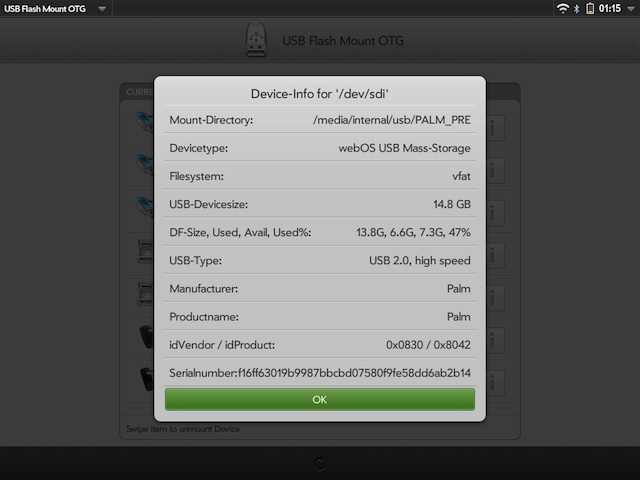
Task: Tap the battery indicator icon
Action: (x=590, y=9)
